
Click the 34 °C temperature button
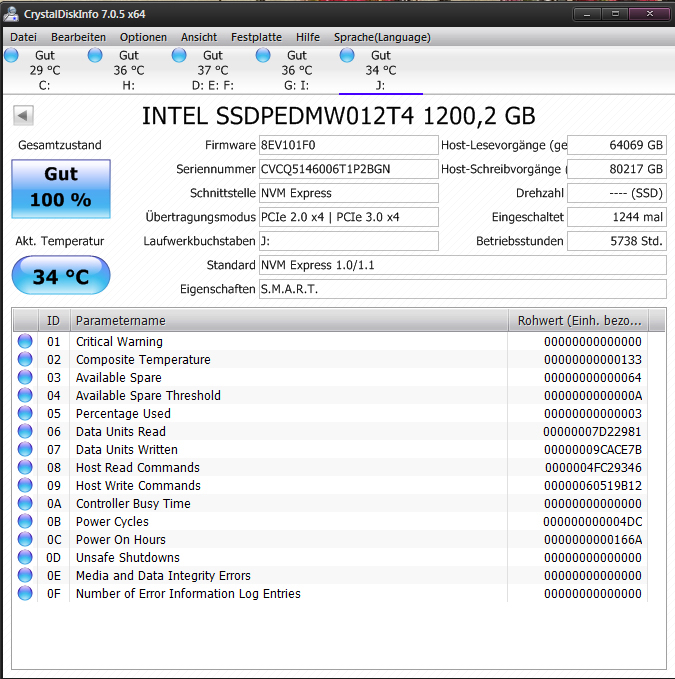pos(61,276)
